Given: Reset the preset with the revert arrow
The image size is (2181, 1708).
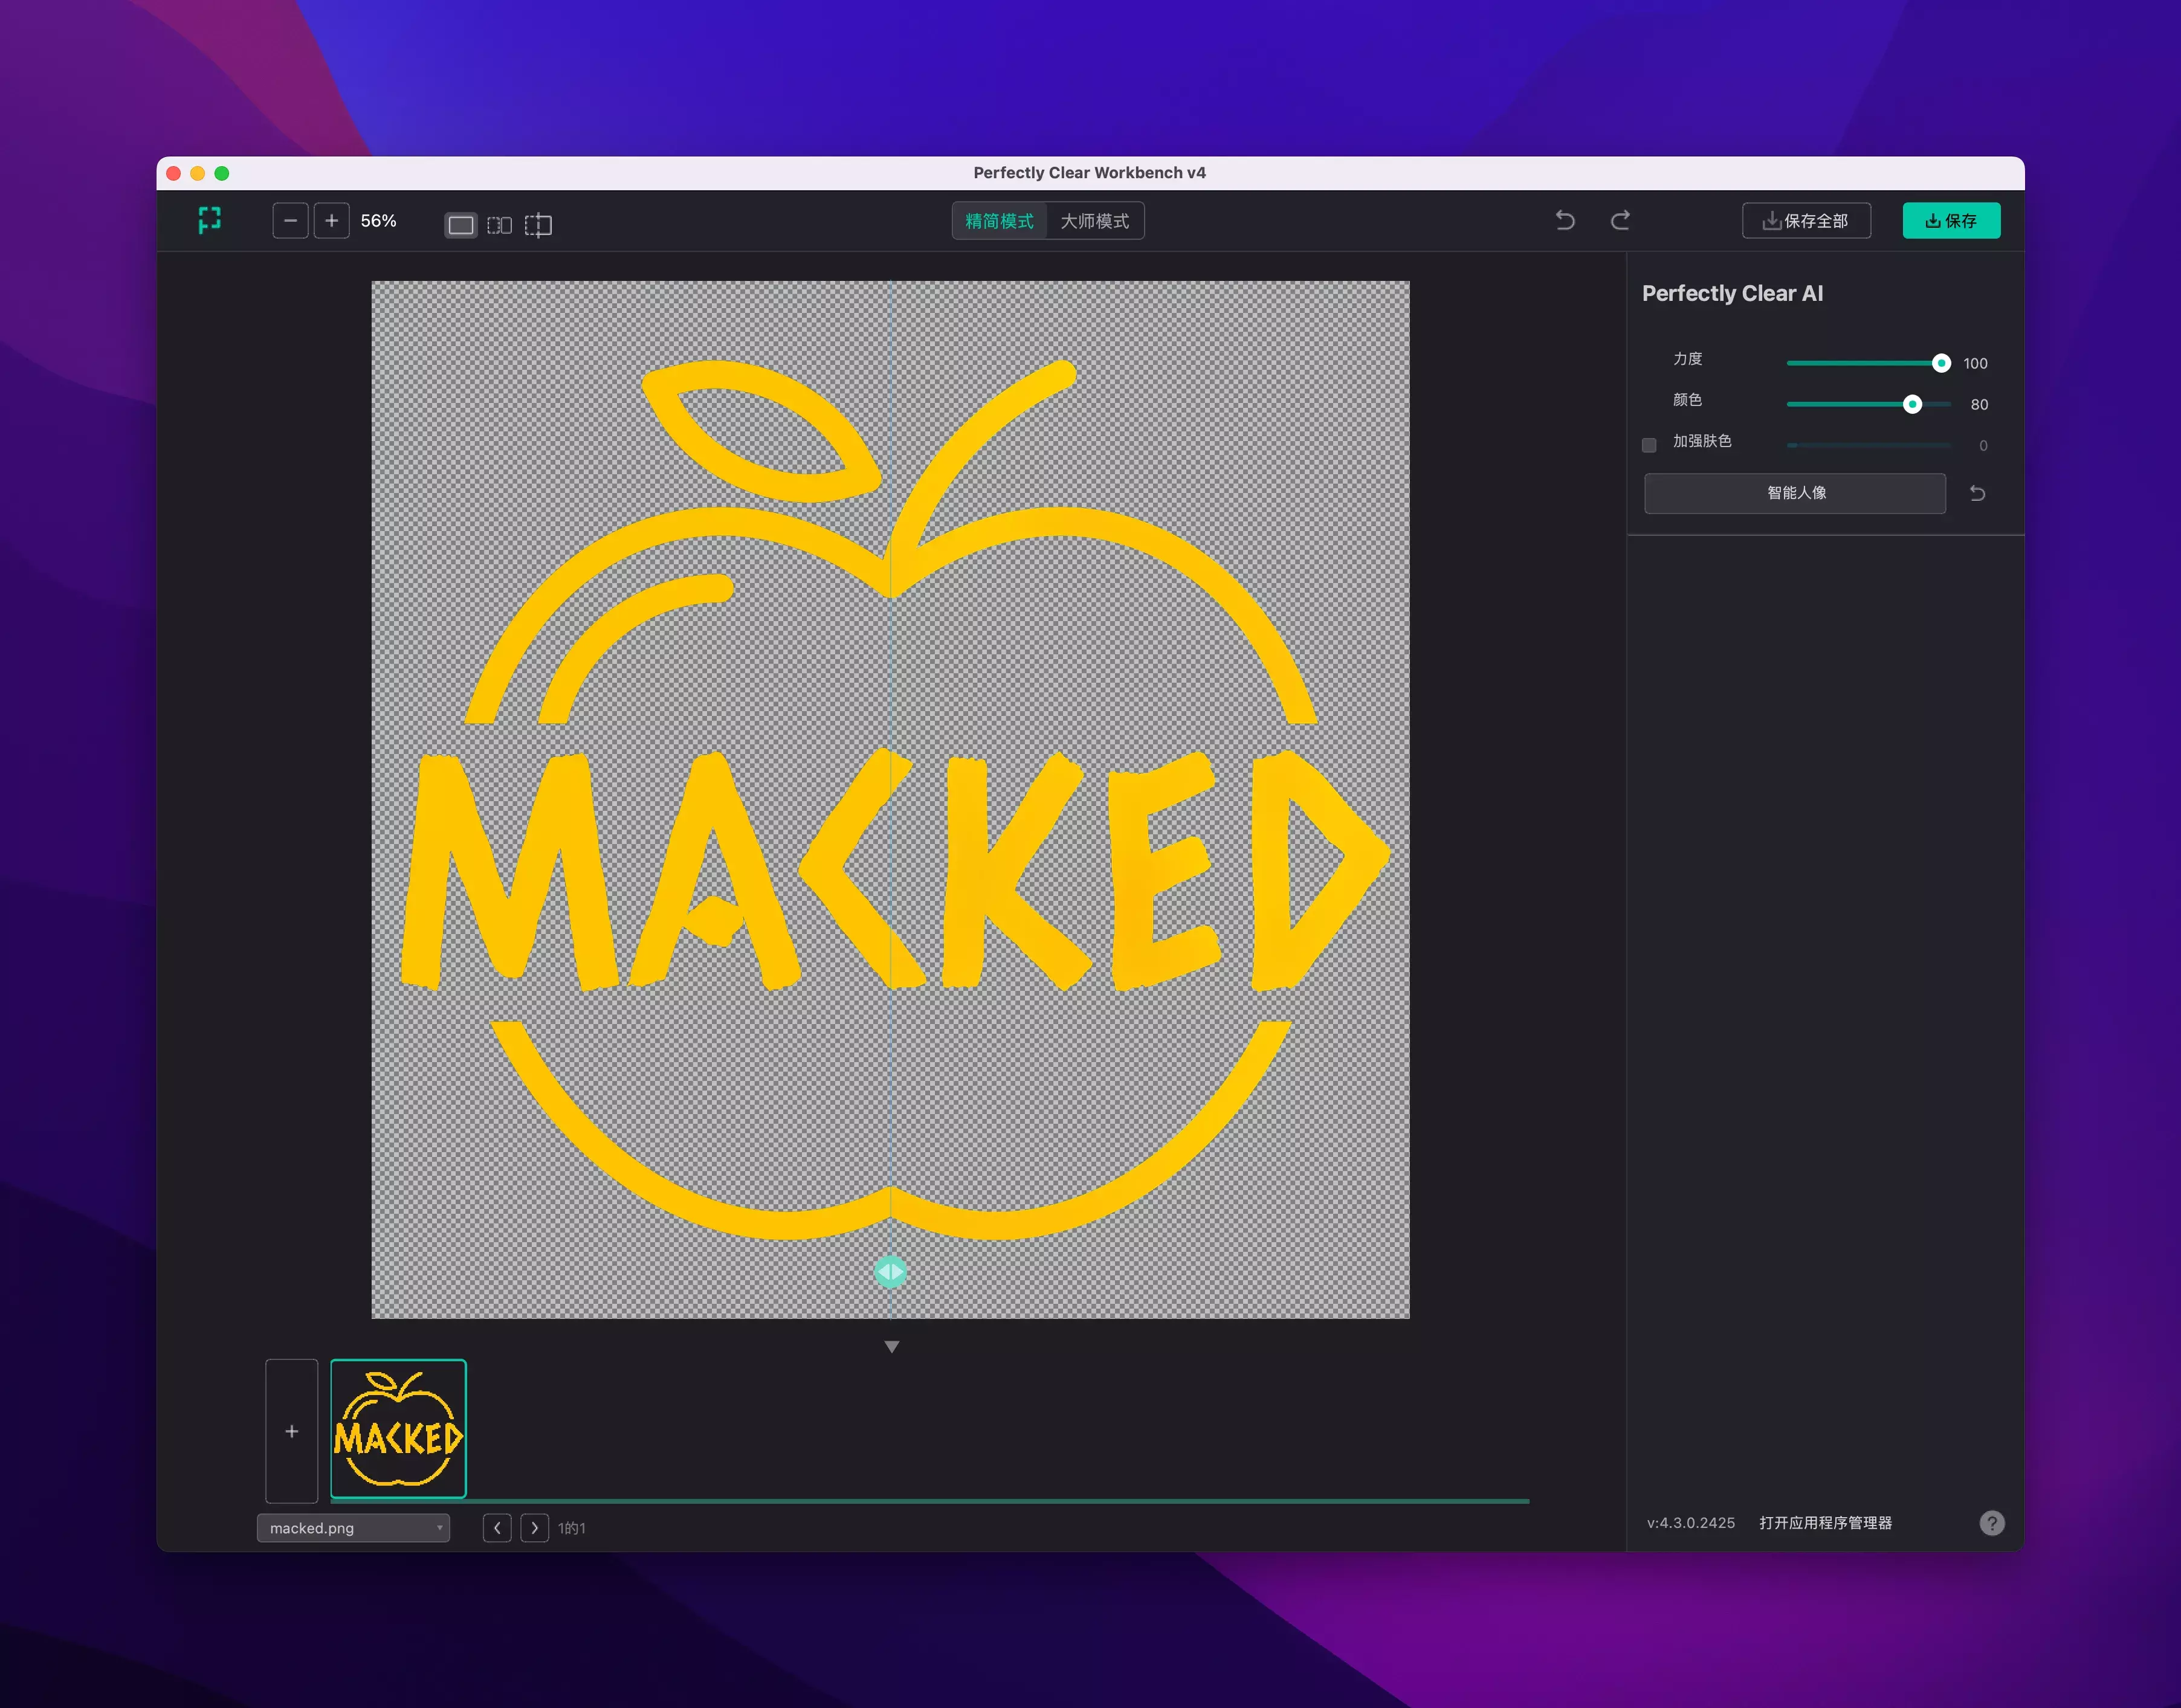Looking at the screenshot, I should pyautogui.click(x=1977, y=493).
